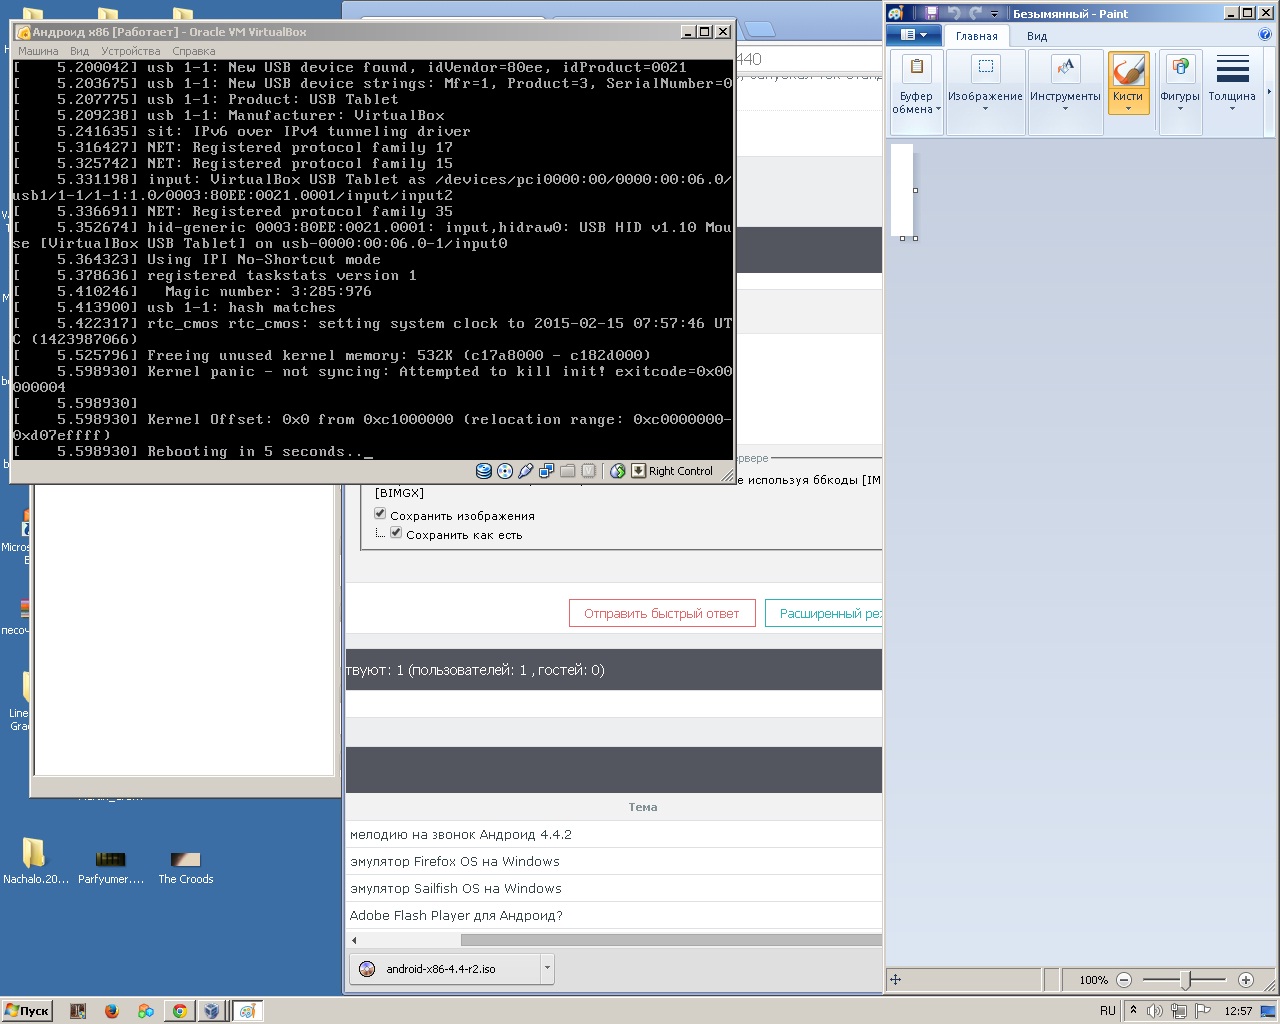Open USB devices icon in VirtualBox status bar

(x=526, y=471)
